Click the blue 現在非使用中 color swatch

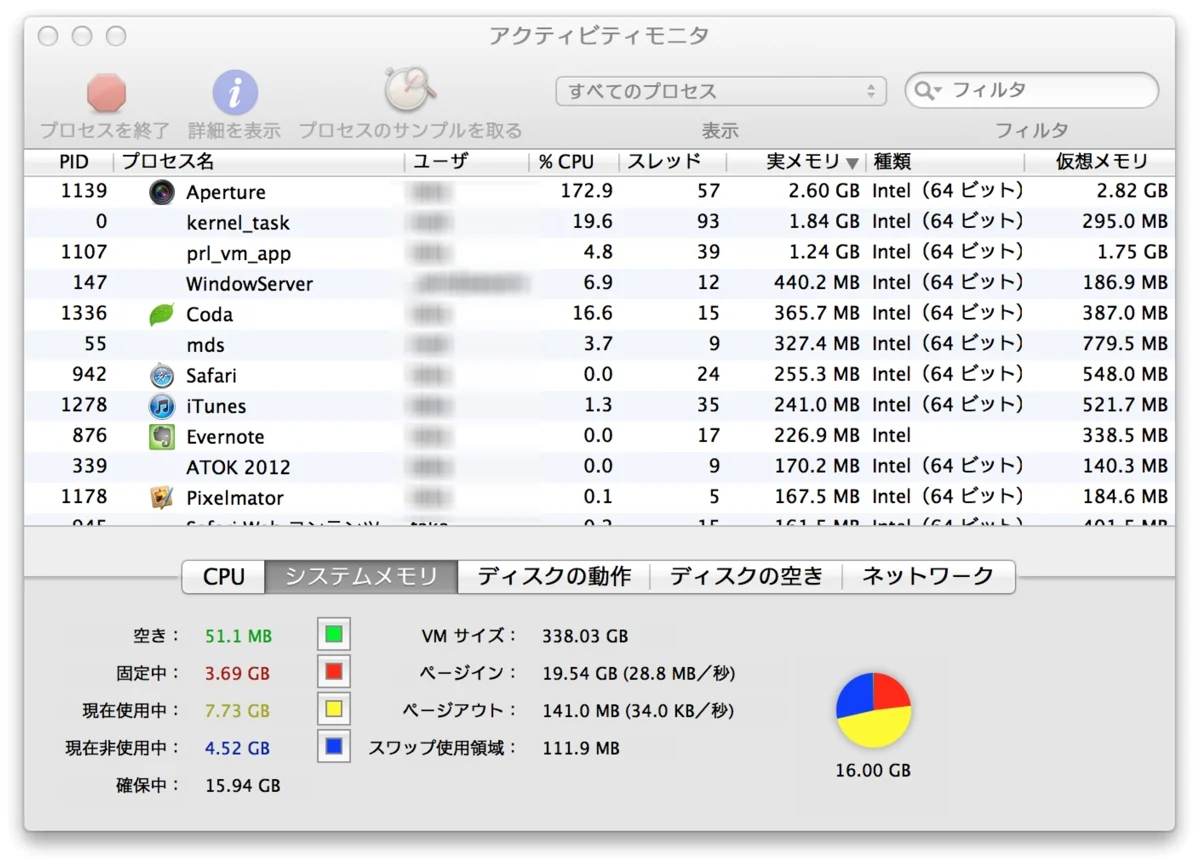tap(334, 746)
